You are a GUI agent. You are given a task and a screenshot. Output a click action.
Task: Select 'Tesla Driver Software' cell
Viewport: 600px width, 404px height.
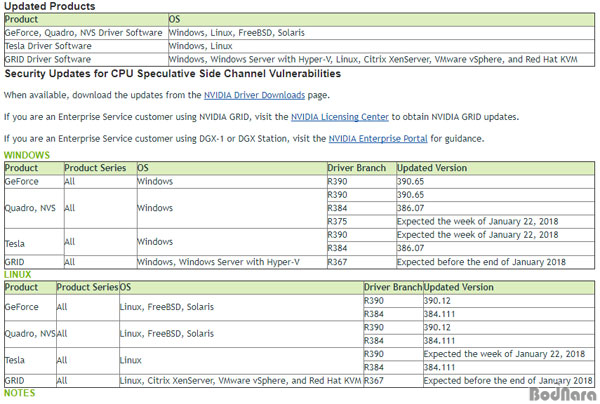pyautogui.click(x=86, y=46)
